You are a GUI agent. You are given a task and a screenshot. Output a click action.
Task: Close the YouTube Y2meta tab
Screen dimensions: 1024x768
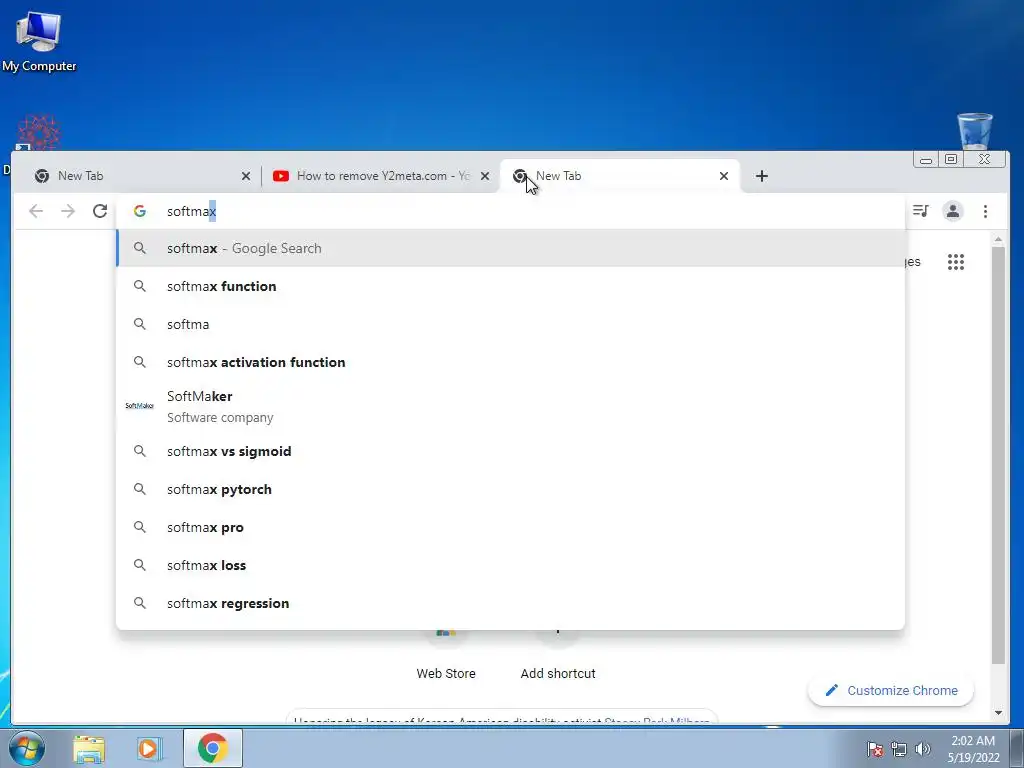[485, 176]
